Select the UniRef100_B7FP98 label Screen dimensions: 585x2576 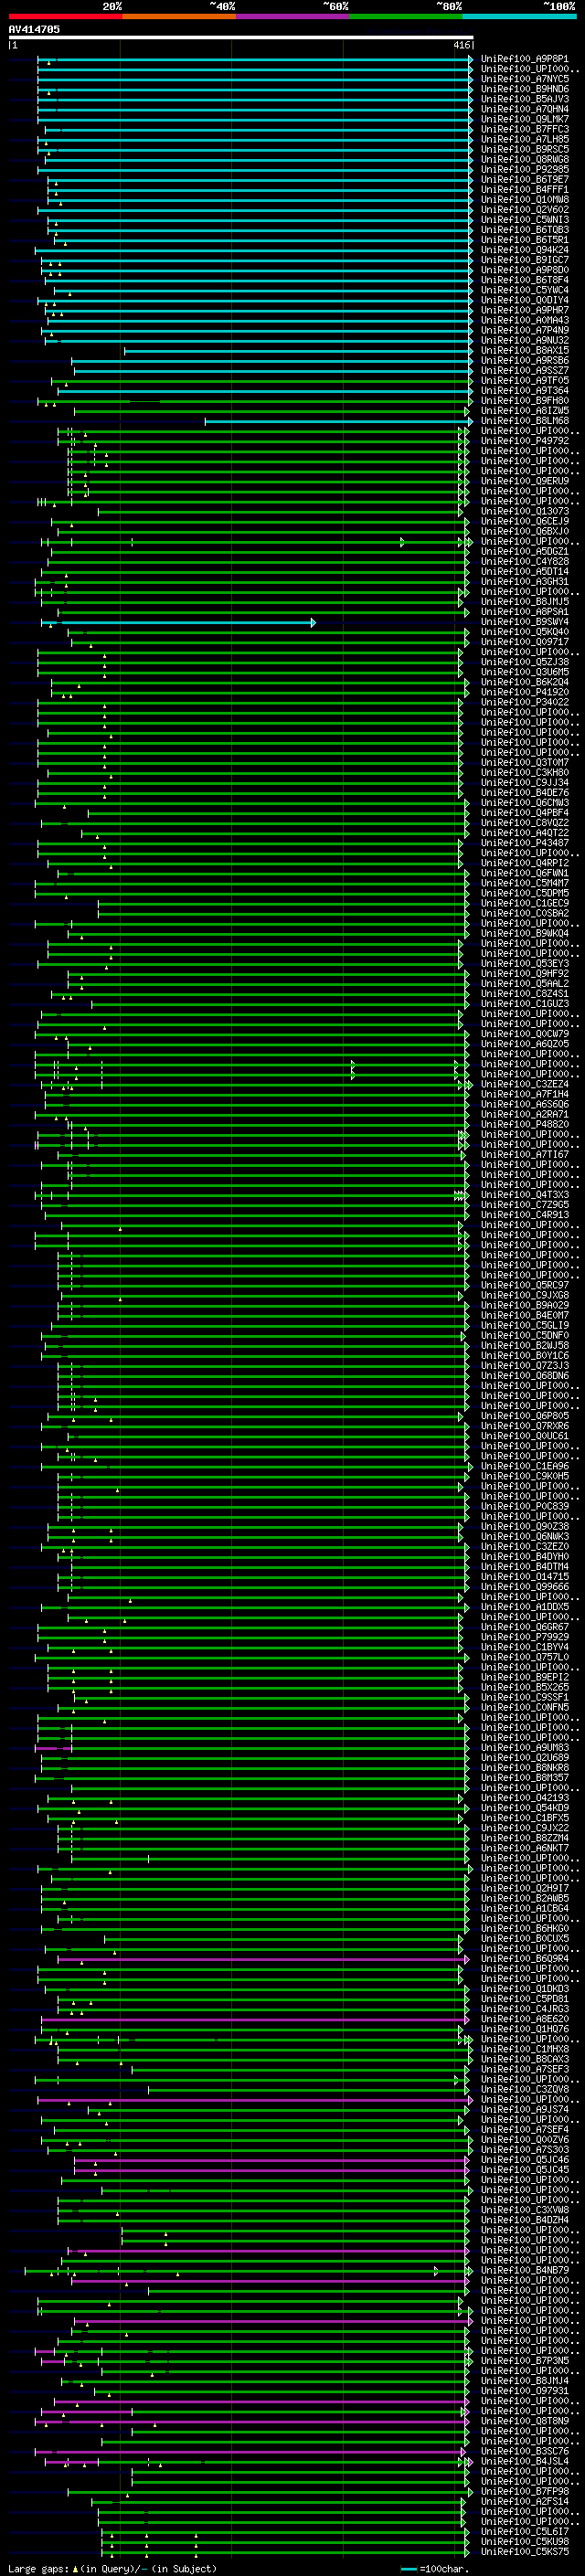[525, 2491]
